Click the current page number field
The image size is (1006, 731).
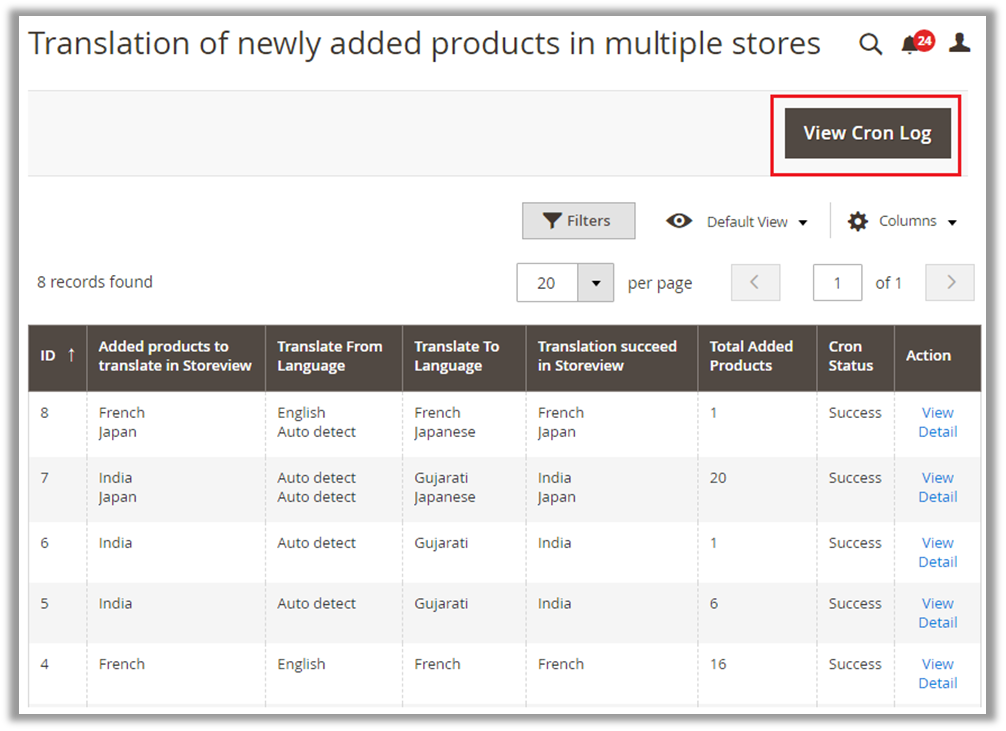837,283
